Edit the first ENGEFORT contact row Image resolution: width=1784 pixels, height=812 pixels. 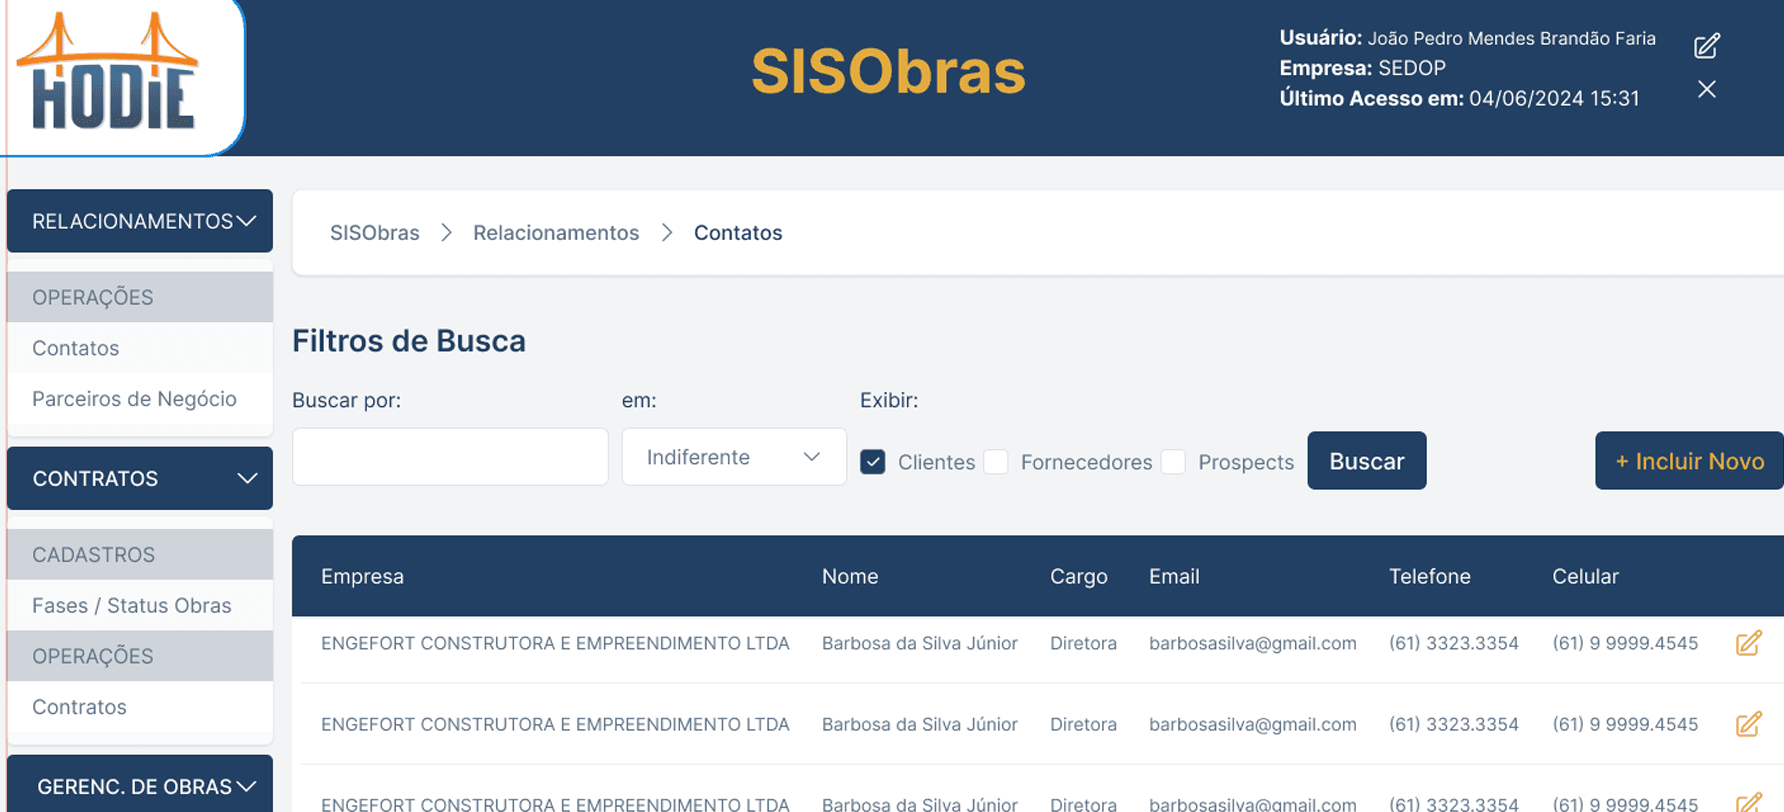1749,643
